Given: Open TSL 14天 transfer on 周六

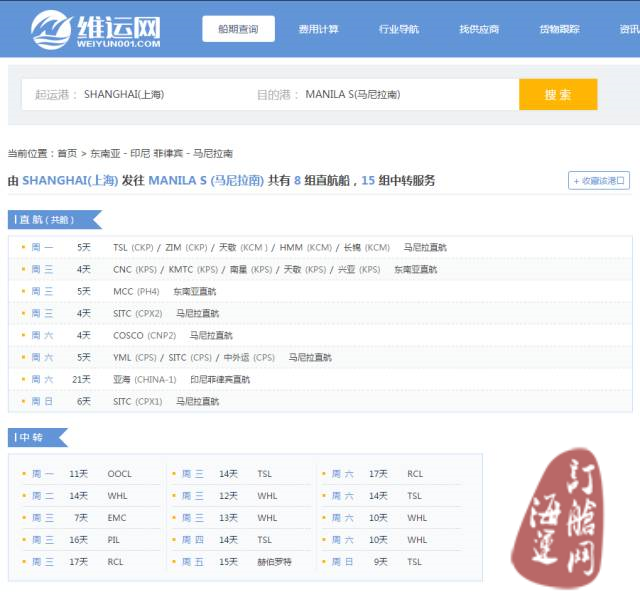Looking at the screenshot, I should click(392, 496).
